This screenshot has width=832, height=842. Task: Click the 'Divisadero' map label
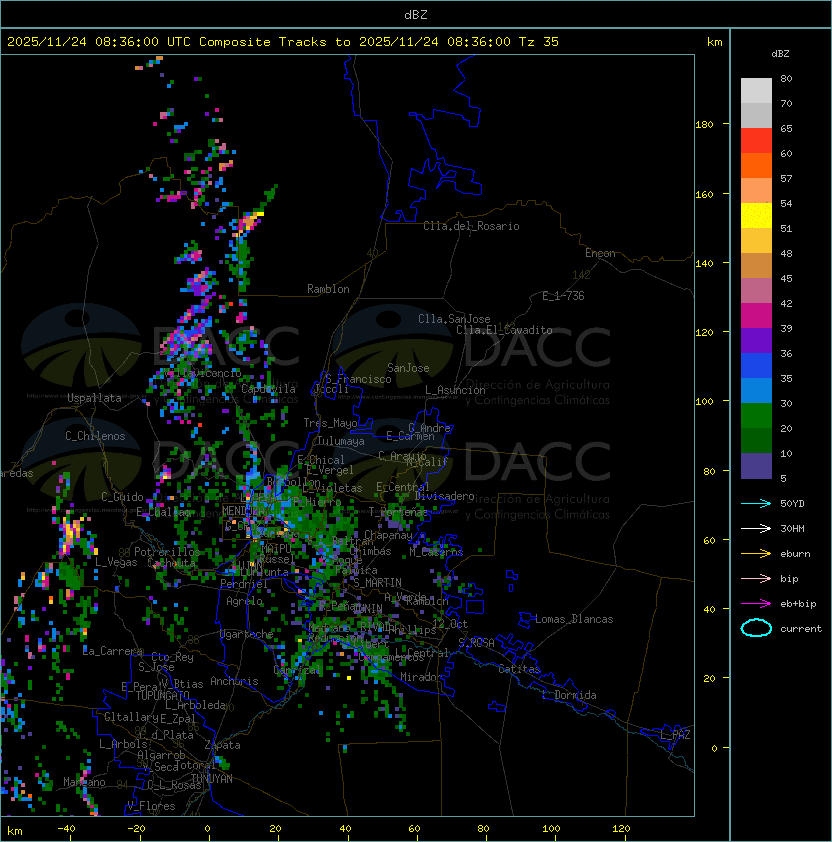444,496
